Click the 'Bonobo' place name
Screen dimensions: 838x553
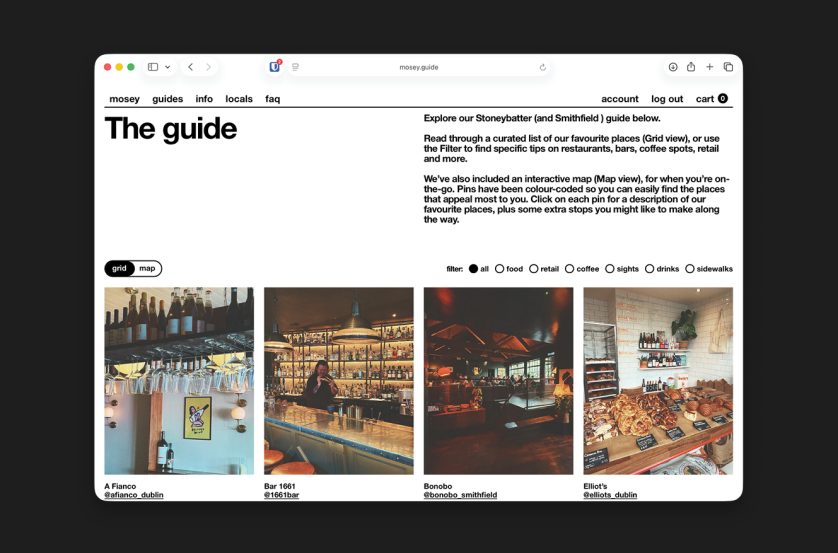(438, 486)
